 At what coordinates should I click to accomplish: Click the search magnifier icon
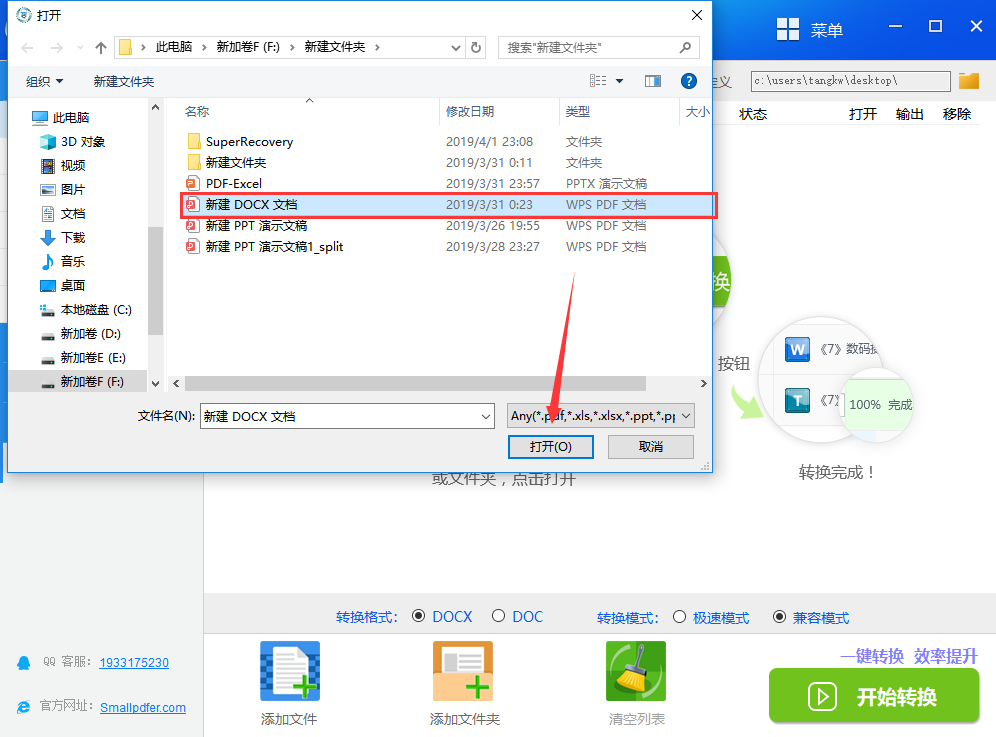point(685,48)
